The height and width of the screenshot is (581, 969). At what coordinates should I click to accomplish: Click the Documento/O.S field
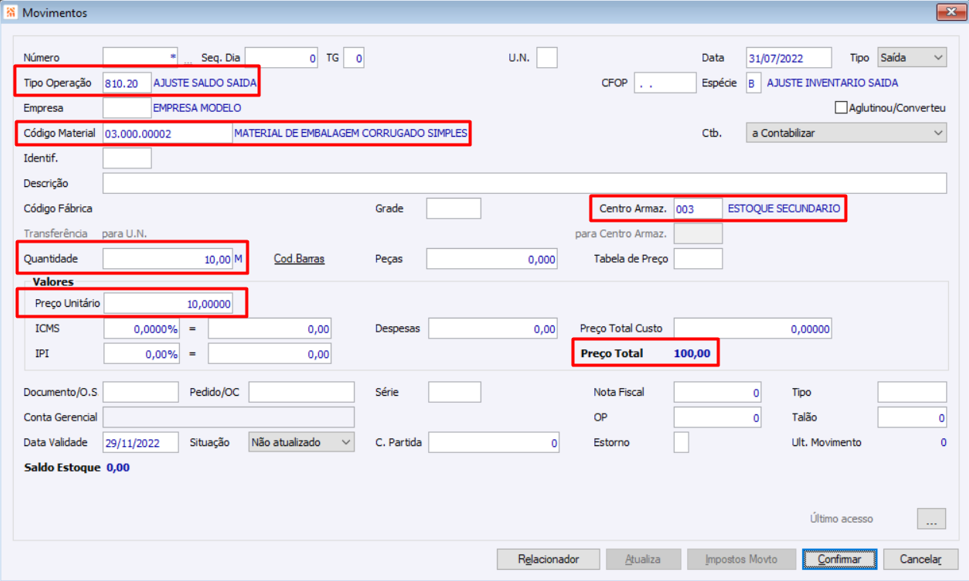pos(141,392)
